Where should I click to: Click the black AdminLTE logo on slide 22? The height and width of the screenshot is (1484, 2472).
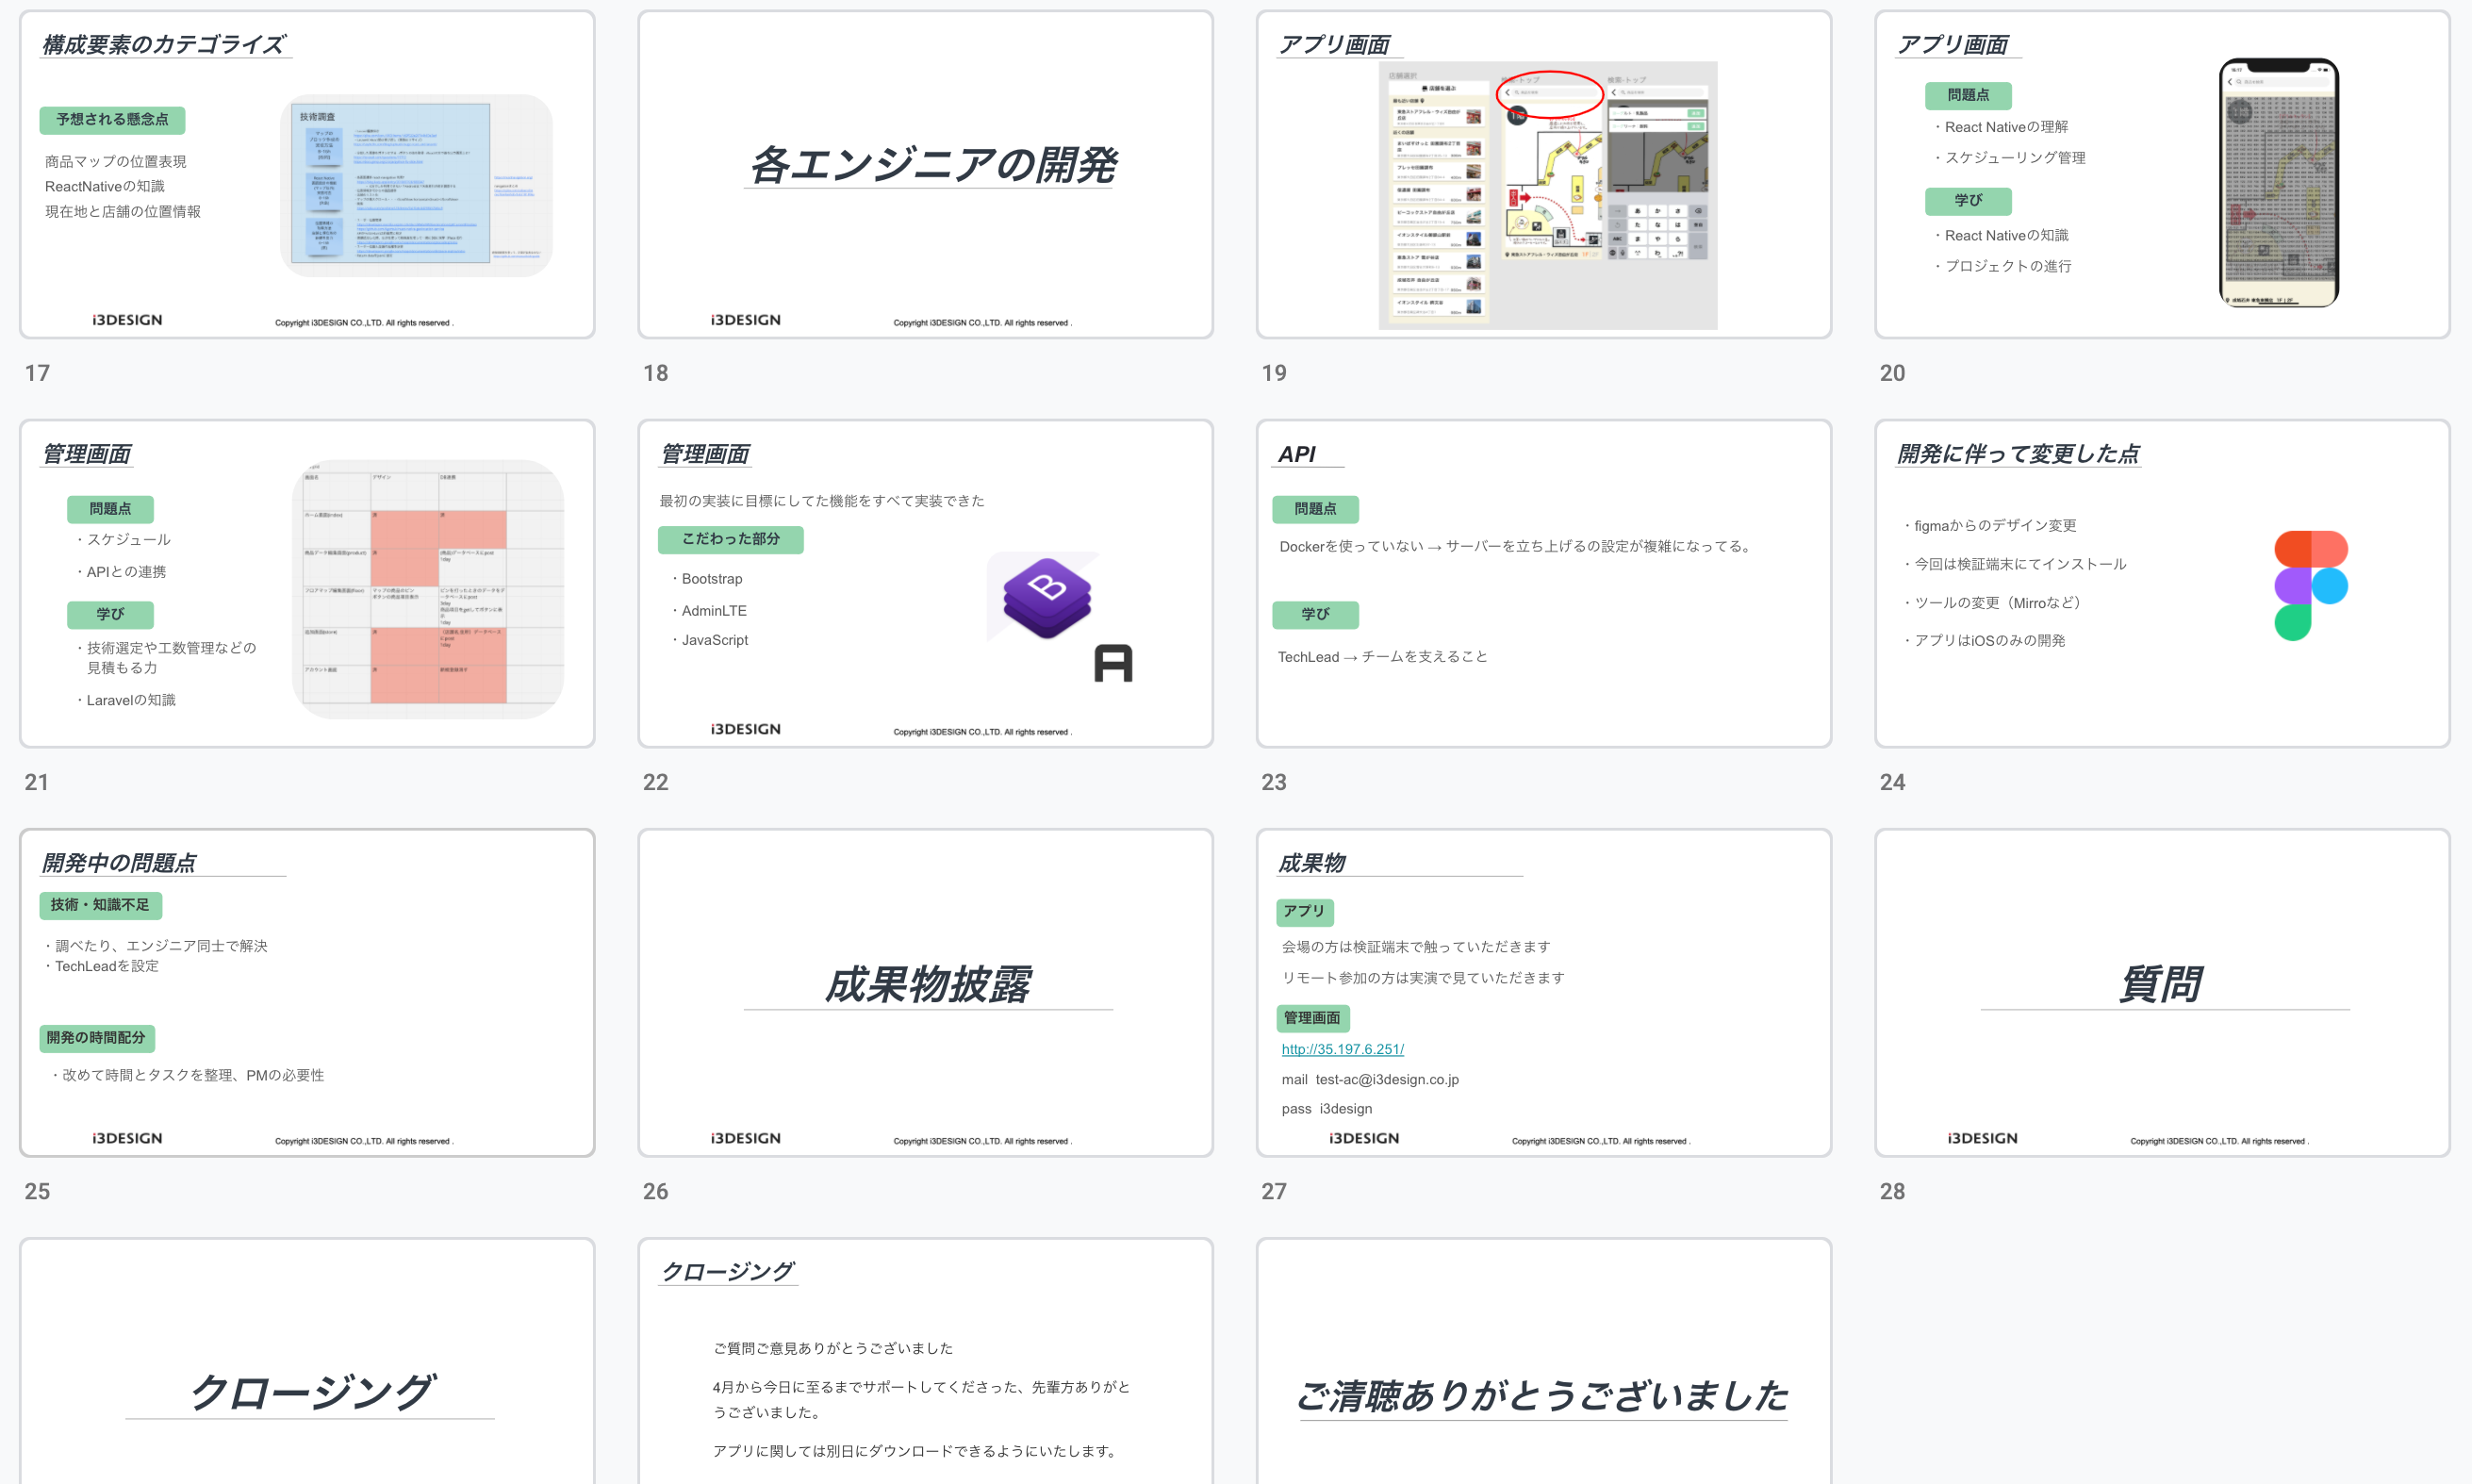click(x=1113, y=663)
